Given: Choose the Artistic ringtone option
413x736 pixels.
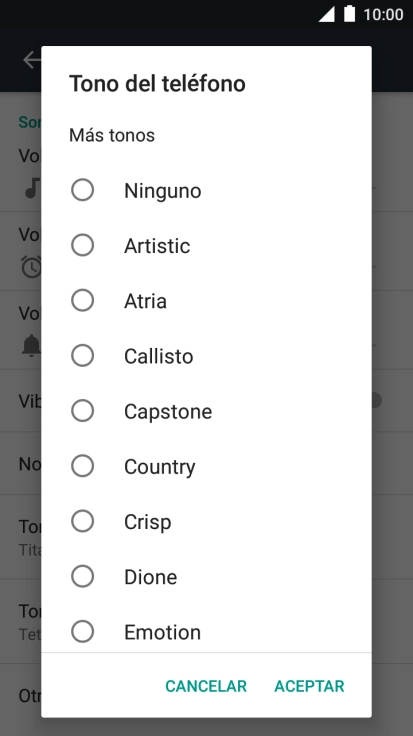Looking at the screenshot, I should pyautogui.click(x=206, y=245).
